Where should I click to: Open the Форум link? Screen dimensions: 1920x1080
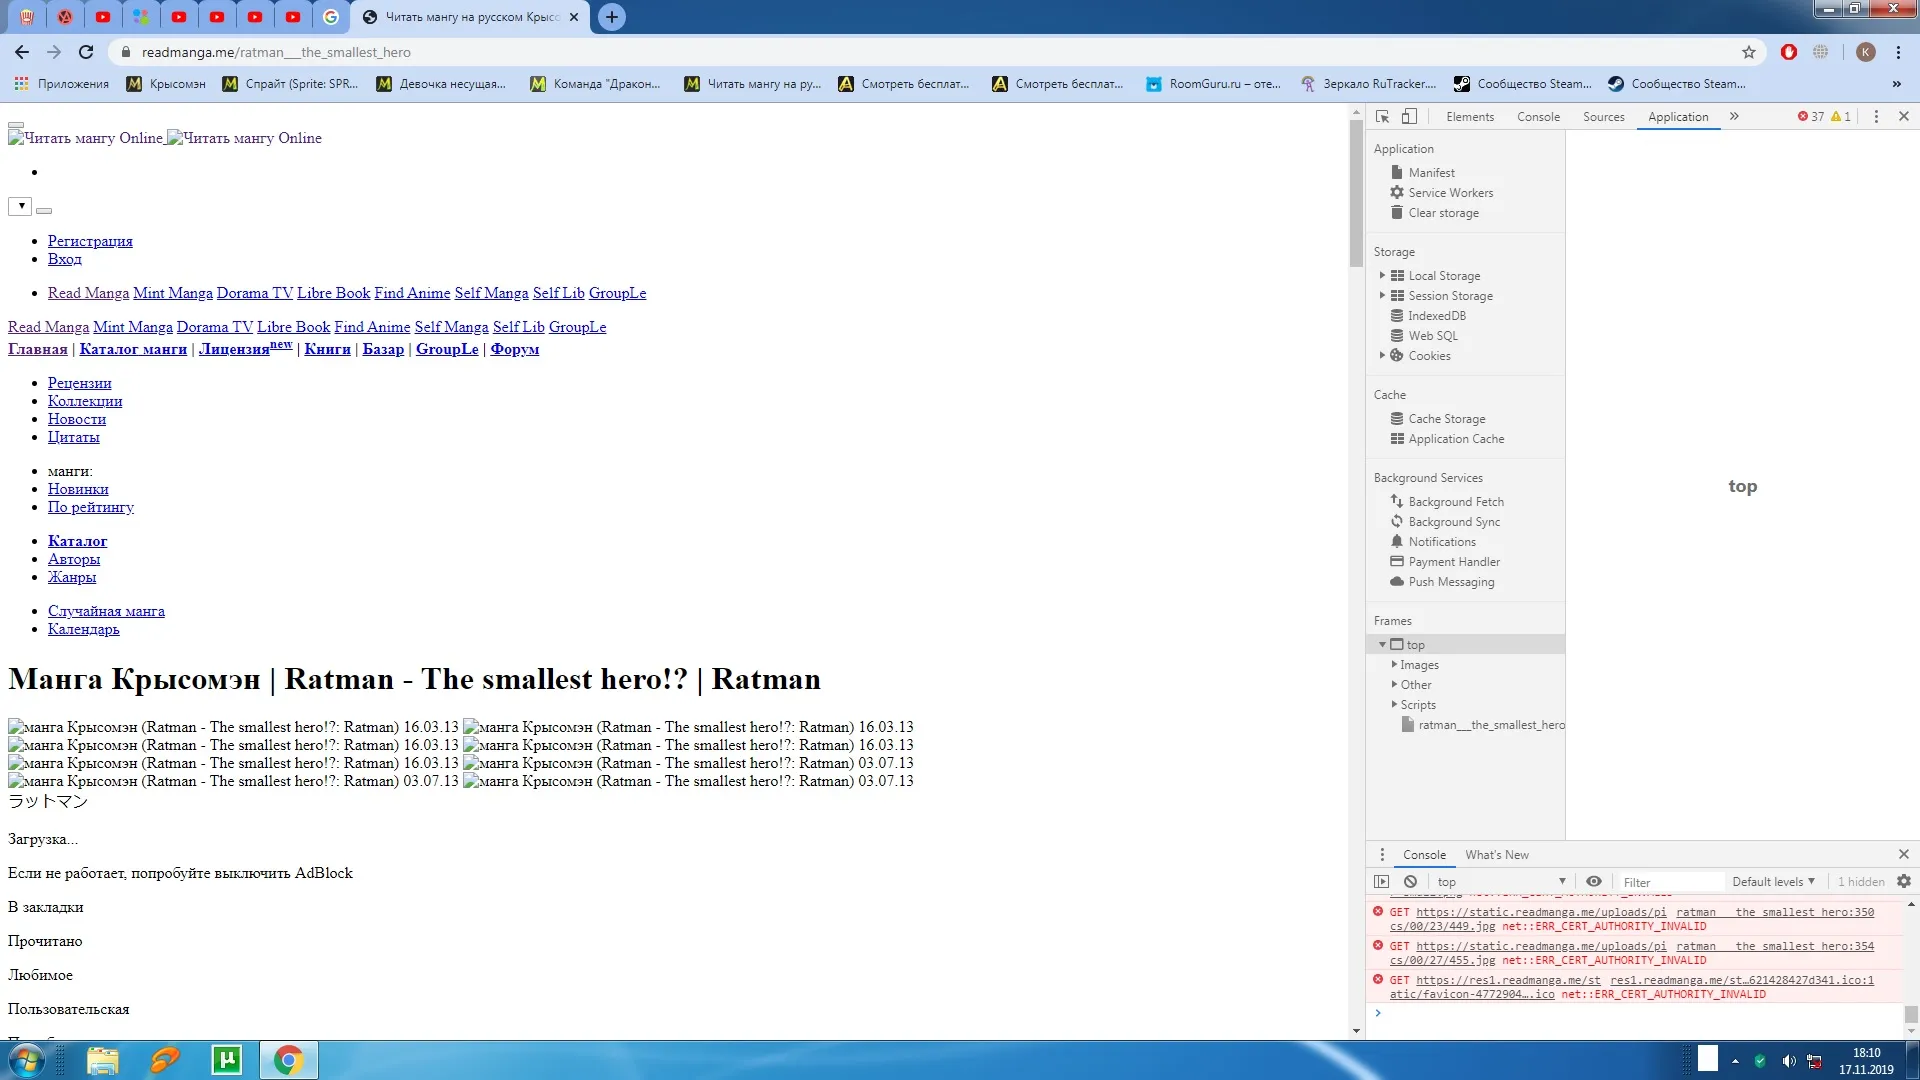click(514, 349)
